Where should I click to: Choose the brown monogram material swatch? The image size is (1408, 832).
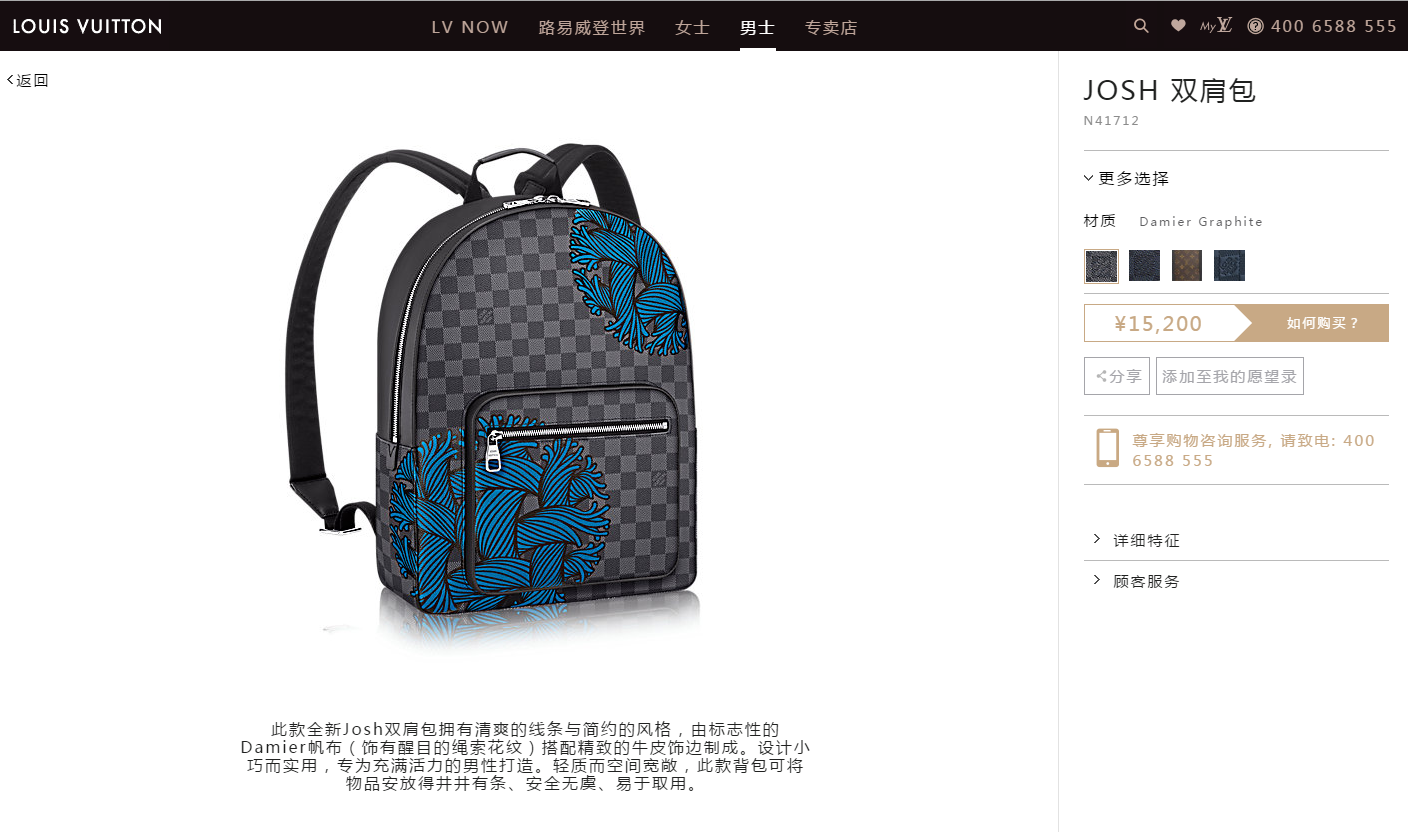coord(1187,266)
